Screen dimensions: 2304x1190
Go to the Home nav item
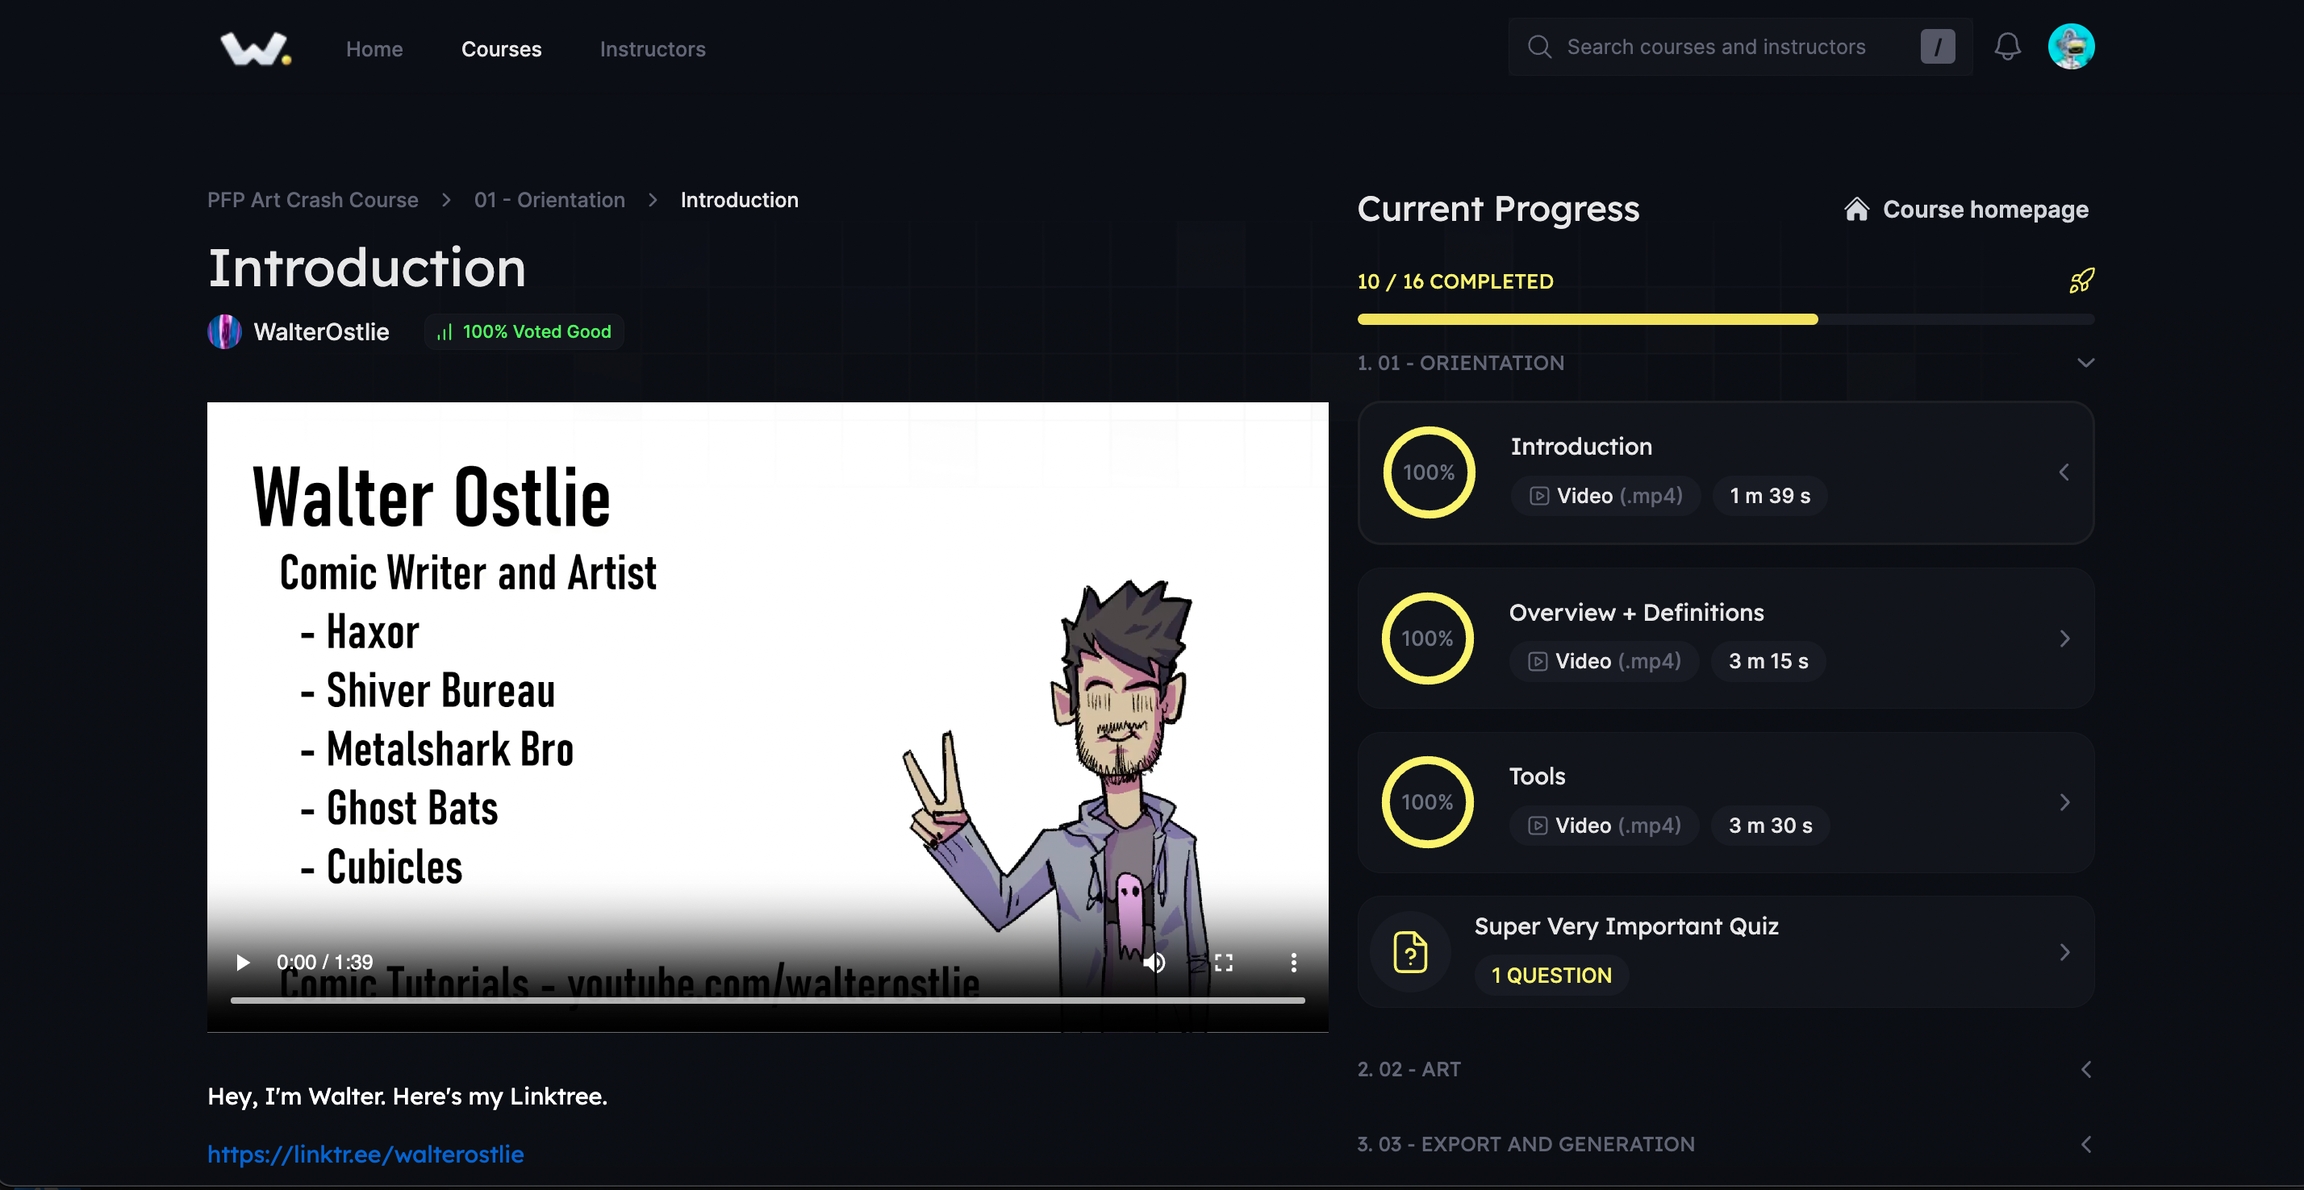(x=374, y=49)
